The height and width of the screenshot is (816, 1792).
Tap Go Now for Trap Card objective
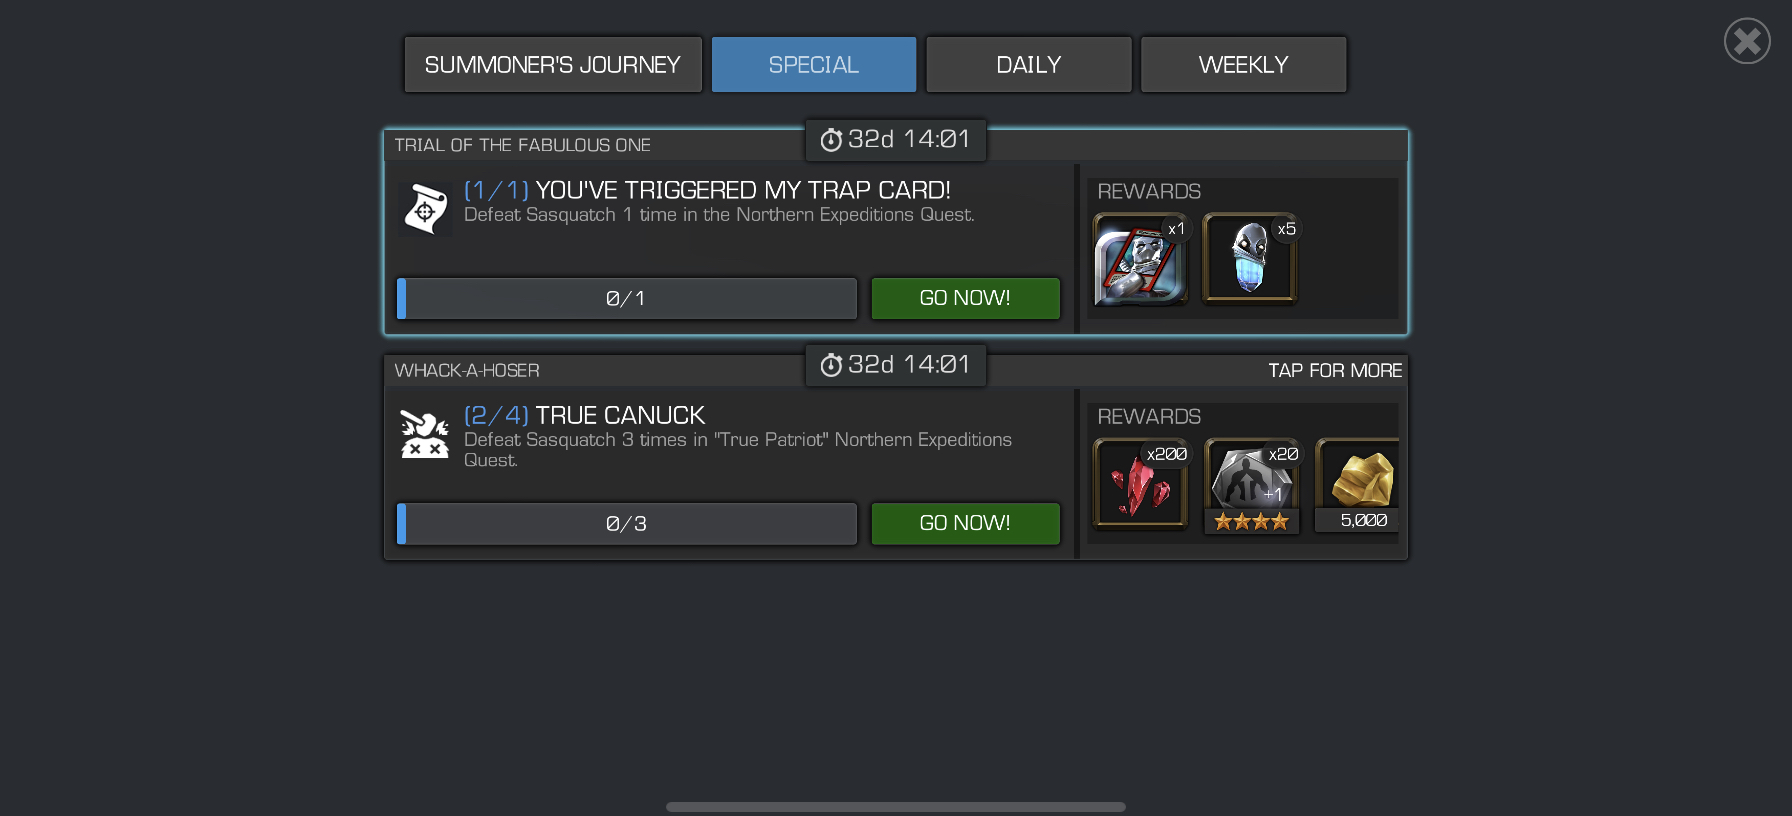[x=965, y=298]
